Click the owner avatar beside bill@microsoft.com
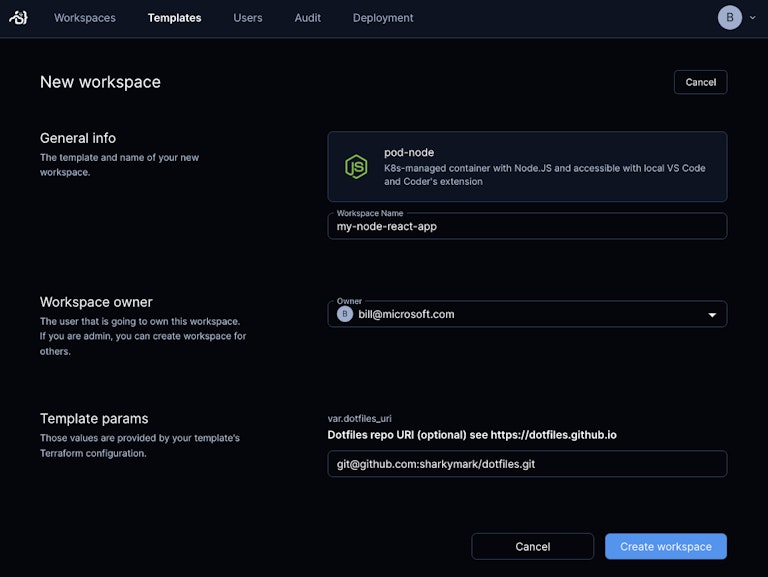The width and height of the screenshot is (768, 577). [345, 314]
